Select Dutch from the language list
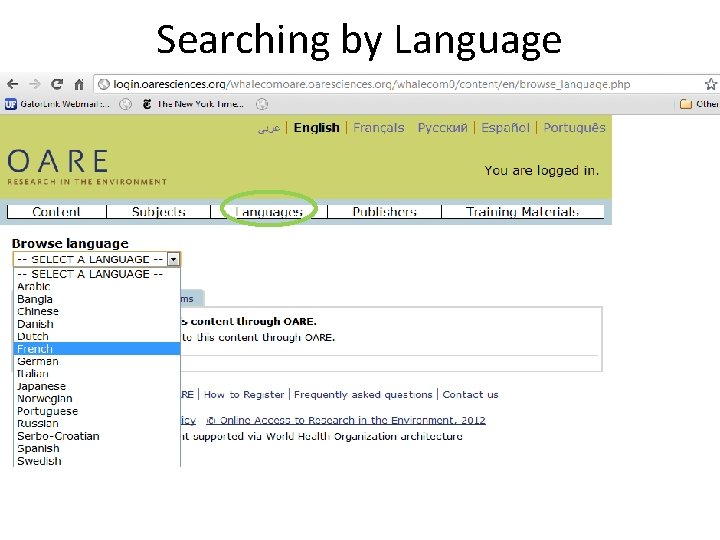 pos(97,336)
